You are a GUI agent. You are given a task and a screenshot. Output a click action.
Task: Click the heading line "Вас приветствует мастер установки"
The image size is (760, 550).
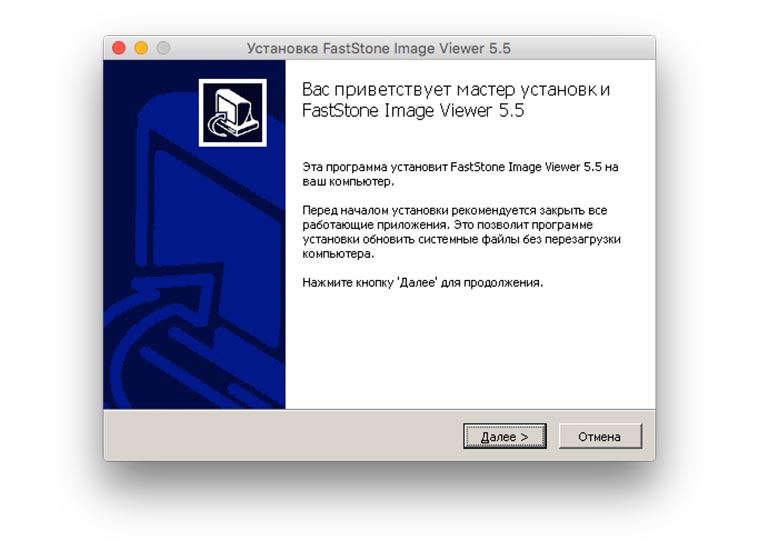[x=456, y=90]
